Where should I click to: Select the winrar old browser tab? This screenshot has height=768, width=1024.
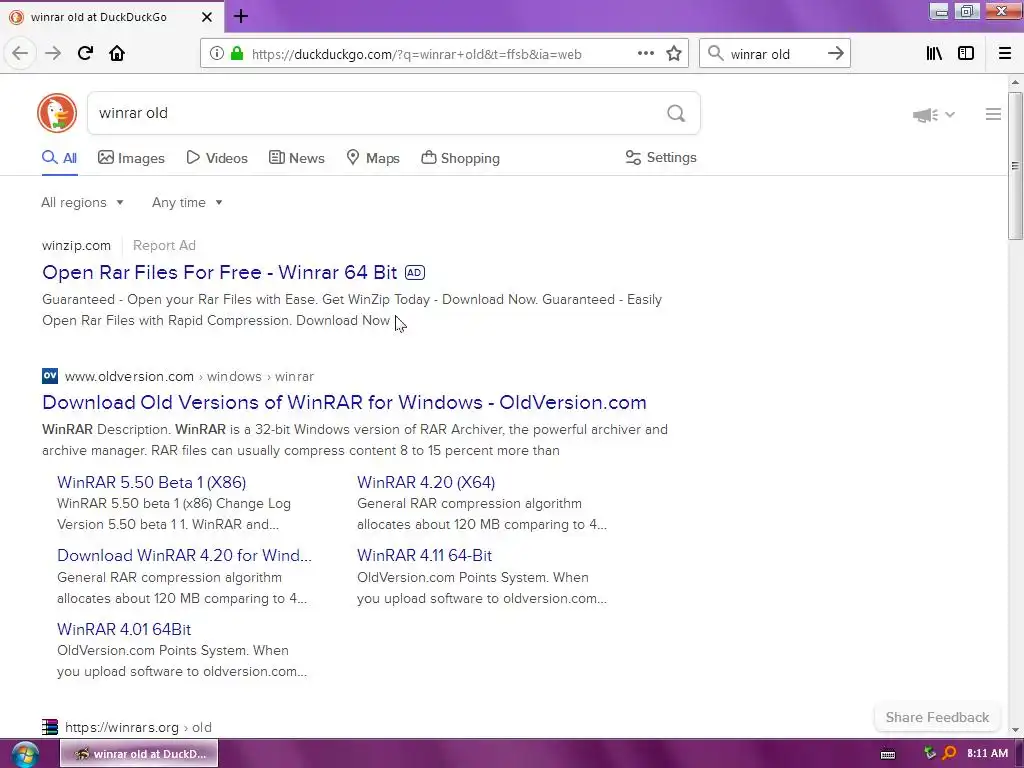(x=112, y=17)
